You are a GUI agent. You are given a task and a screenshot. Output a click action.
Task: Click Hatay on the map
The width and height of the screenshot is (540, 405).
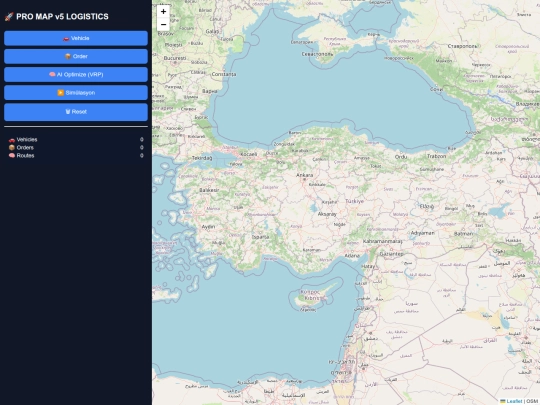point(368,266)
